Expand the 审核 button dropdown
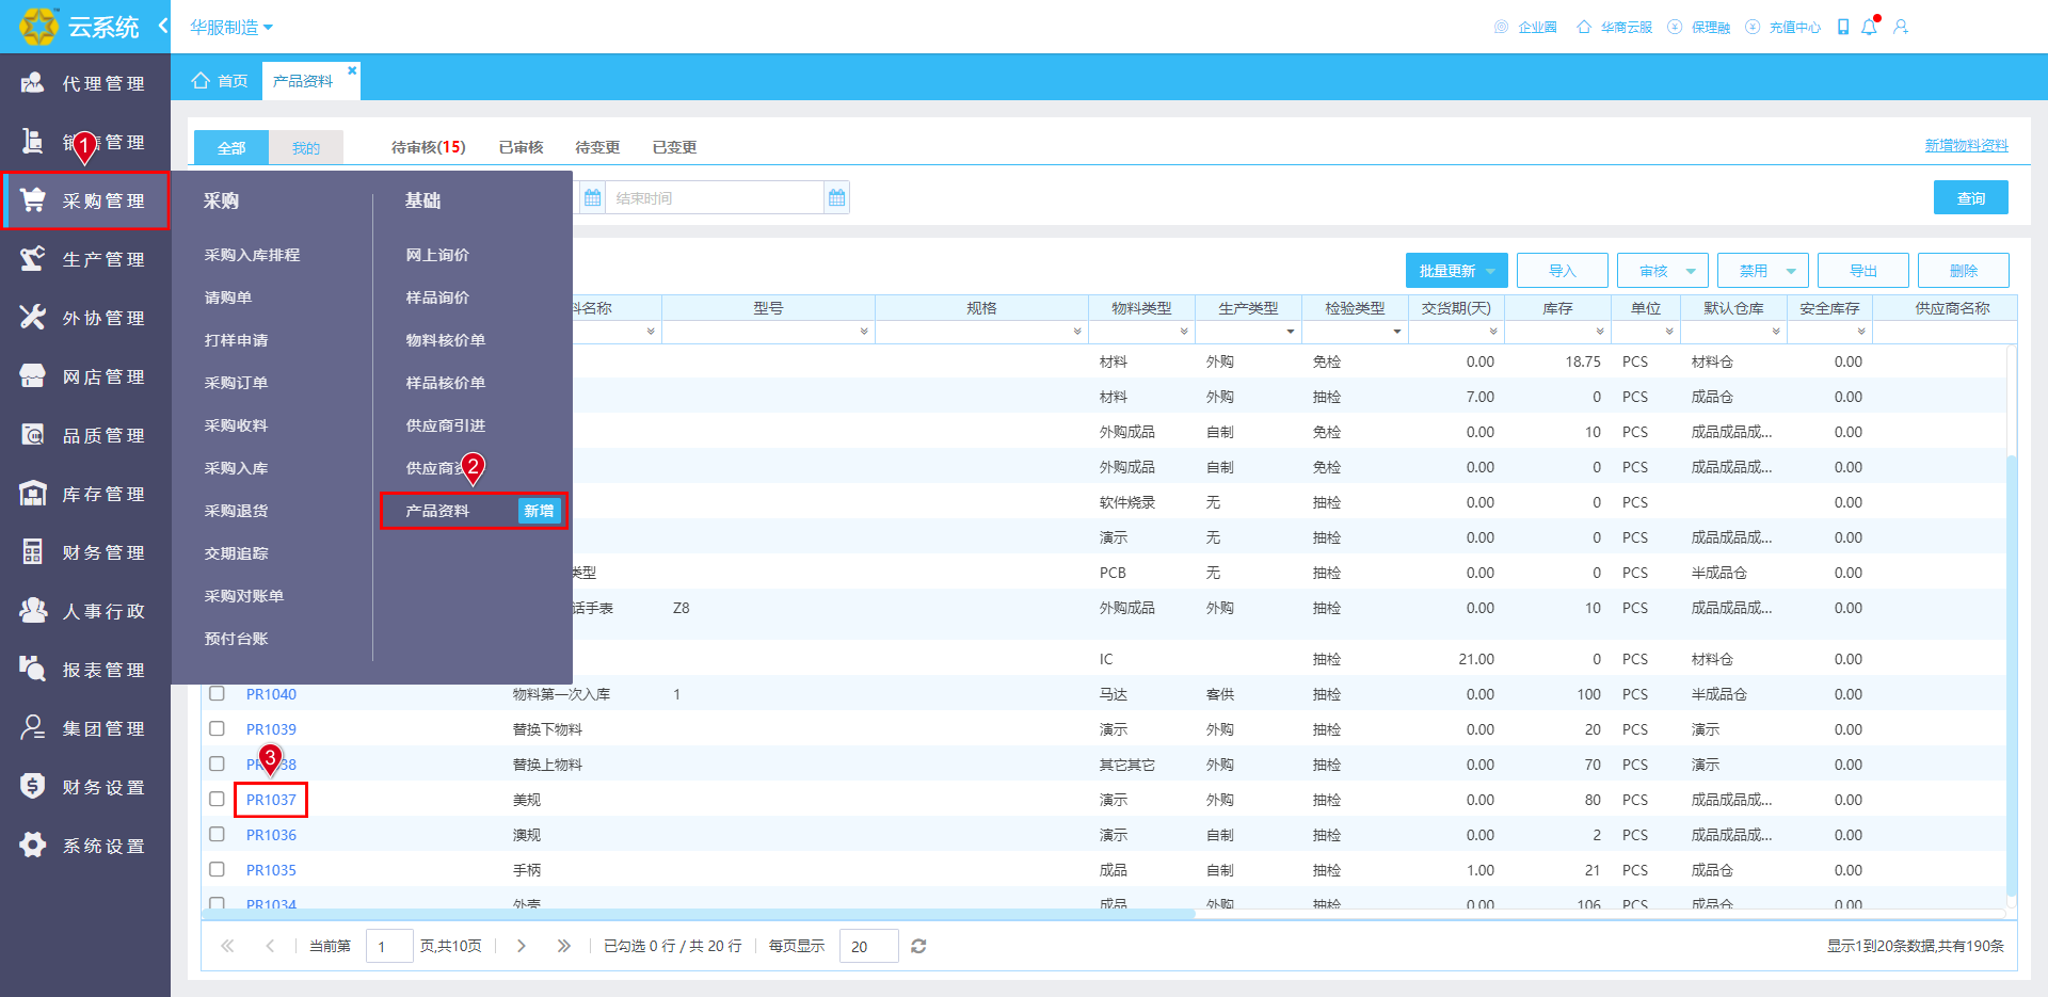 [x=1691, y=271]
